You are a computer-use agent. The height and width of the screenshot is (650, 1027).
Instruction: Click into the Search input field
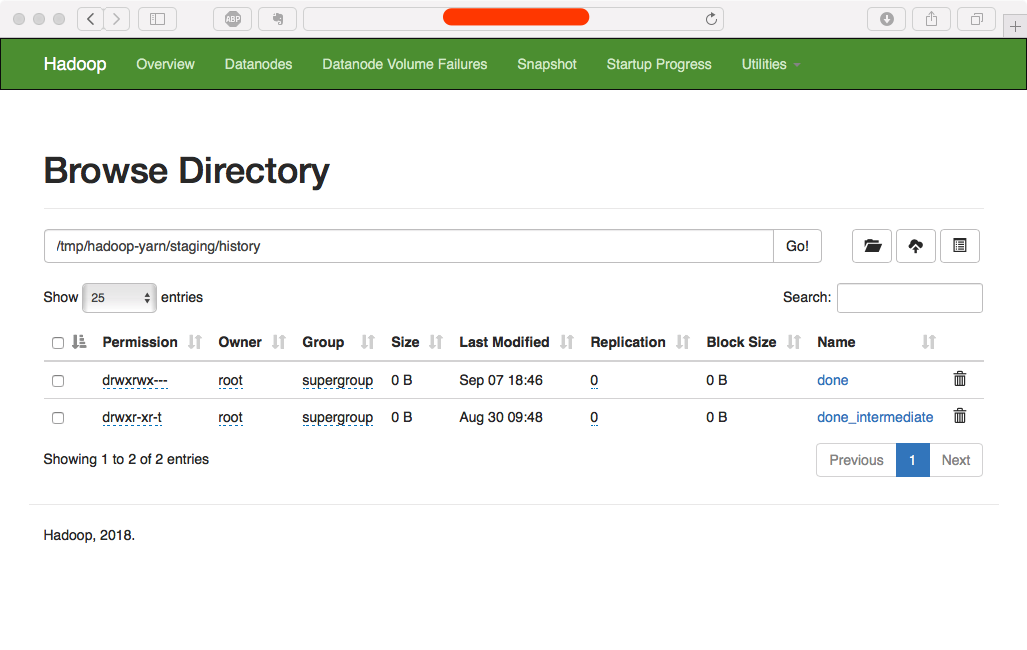coord(909,298)
